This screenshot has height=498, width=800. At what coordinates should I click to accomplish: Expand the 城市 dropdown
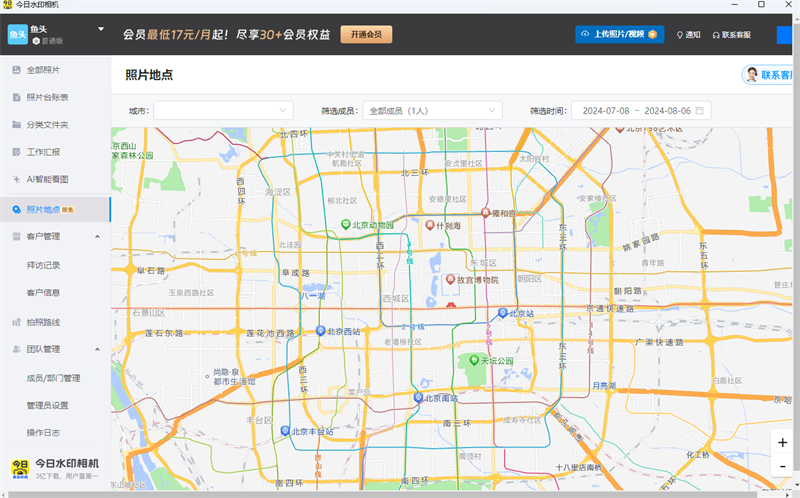tap(223, 110)
